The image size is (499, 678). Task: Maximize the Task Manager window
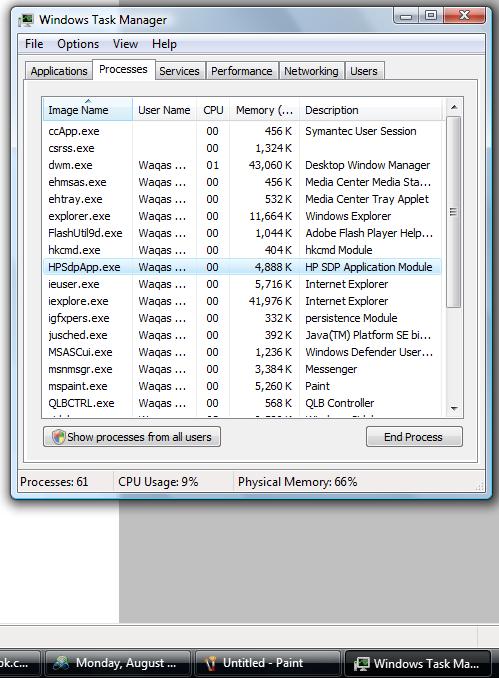pyautogui.click(x=431, y=16)
